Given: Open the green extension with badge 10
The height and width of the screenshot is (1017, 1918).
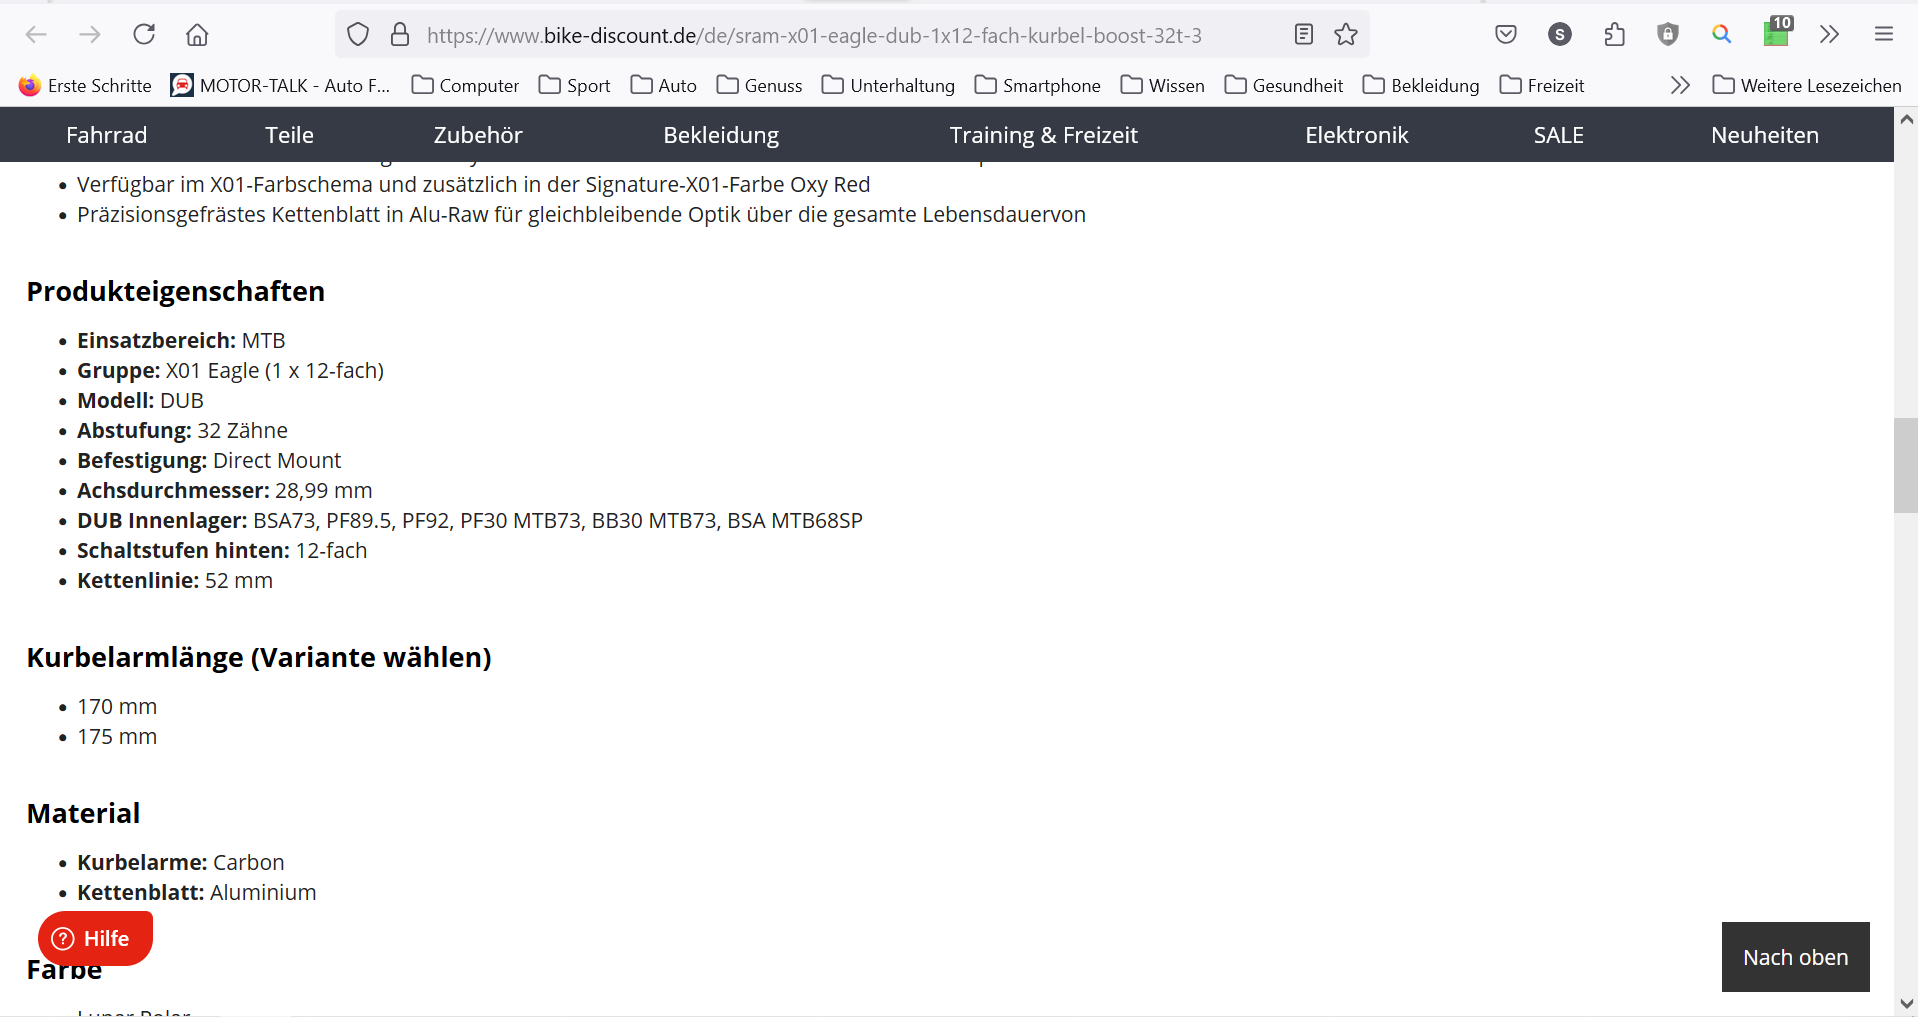Looking at the screenshot, I should coord(1777,33).
